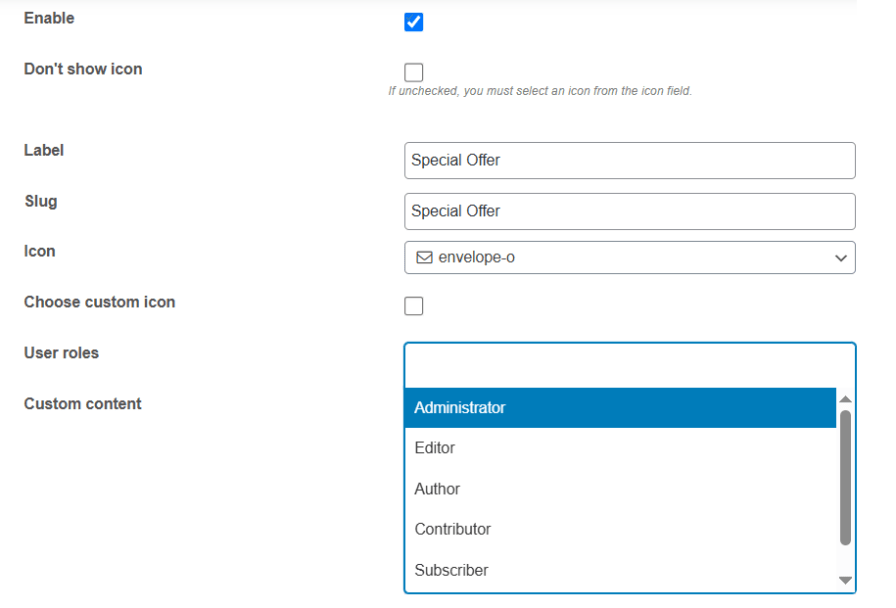
Task: Check the Don't show icon checkbox
Action: [x=413, y=71]
